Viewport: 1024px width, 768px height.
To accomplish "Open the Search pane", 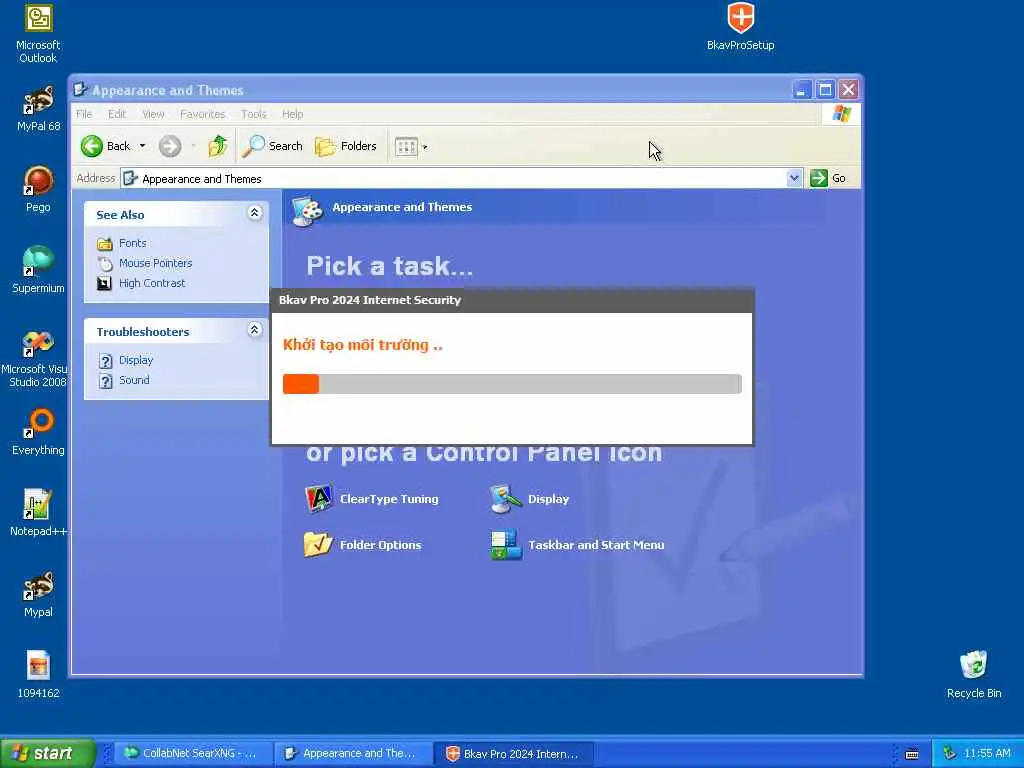I will (x=272, y=146).
